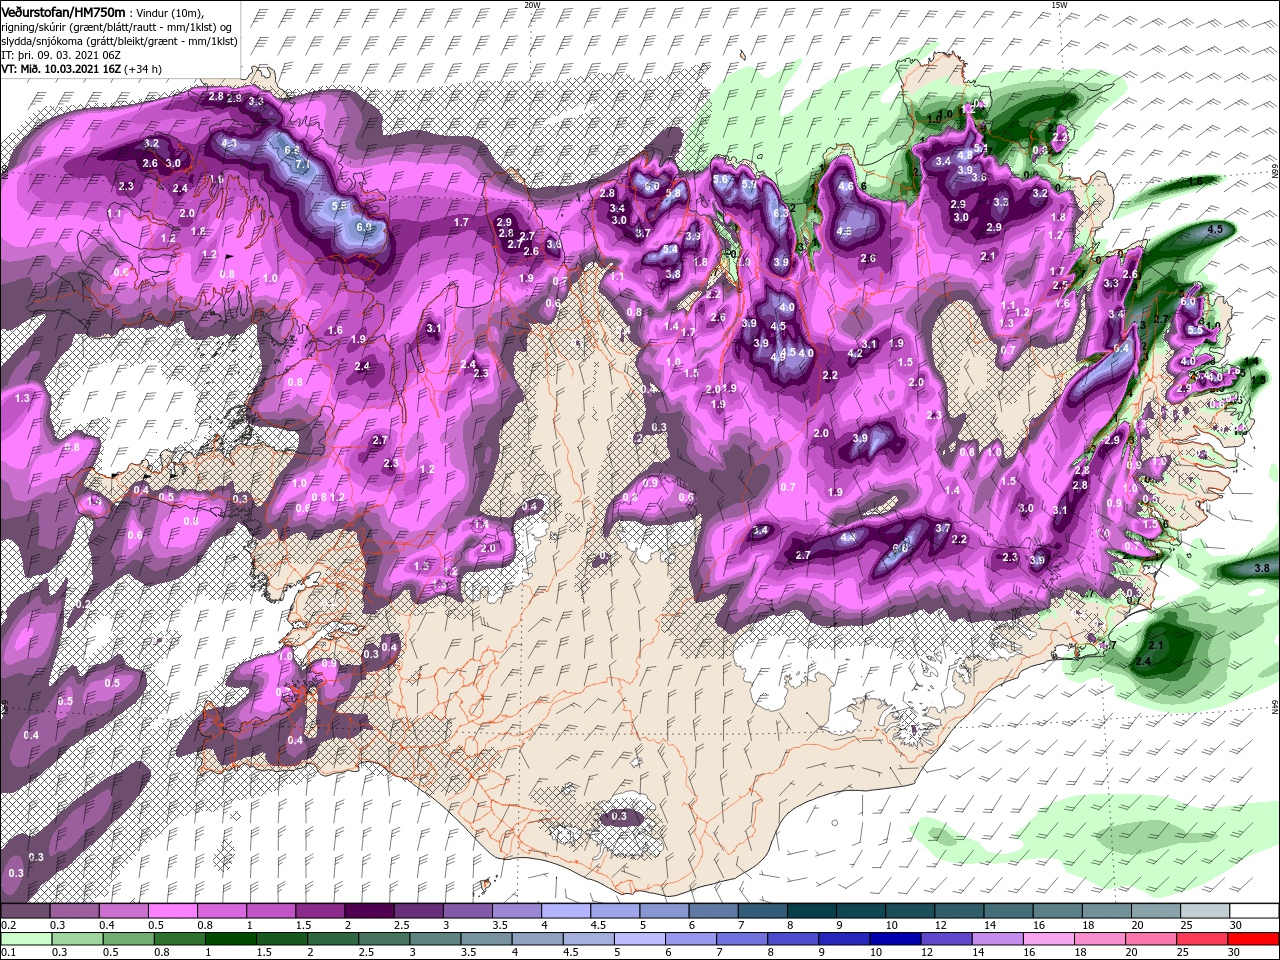Click the 7.1 snowfall value on the map
1280x960 pixels.
(302, 164)
